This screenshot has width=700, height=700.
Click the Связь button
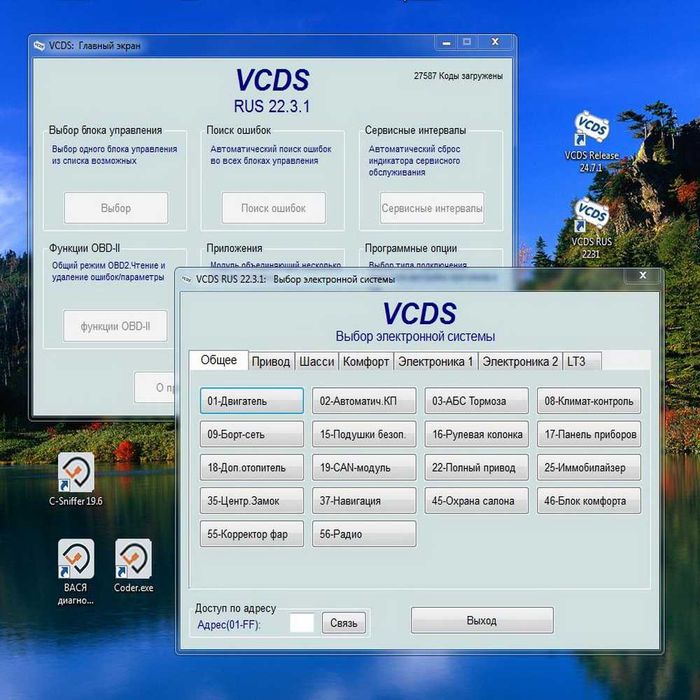344,623
